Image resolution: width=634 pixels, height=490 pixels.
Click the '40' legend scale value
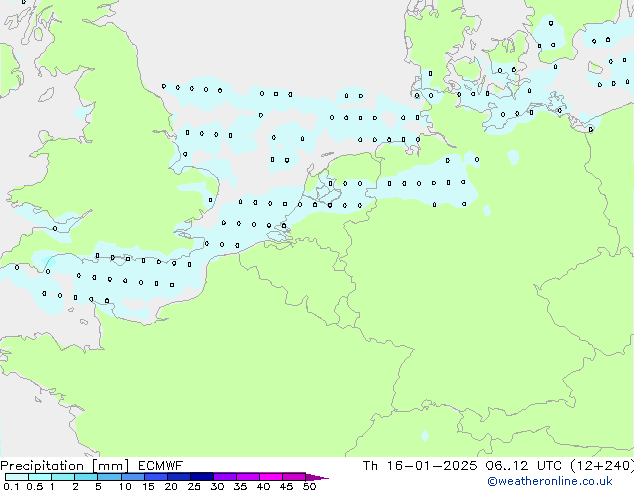pyautogui.click(x=263, y=486)
